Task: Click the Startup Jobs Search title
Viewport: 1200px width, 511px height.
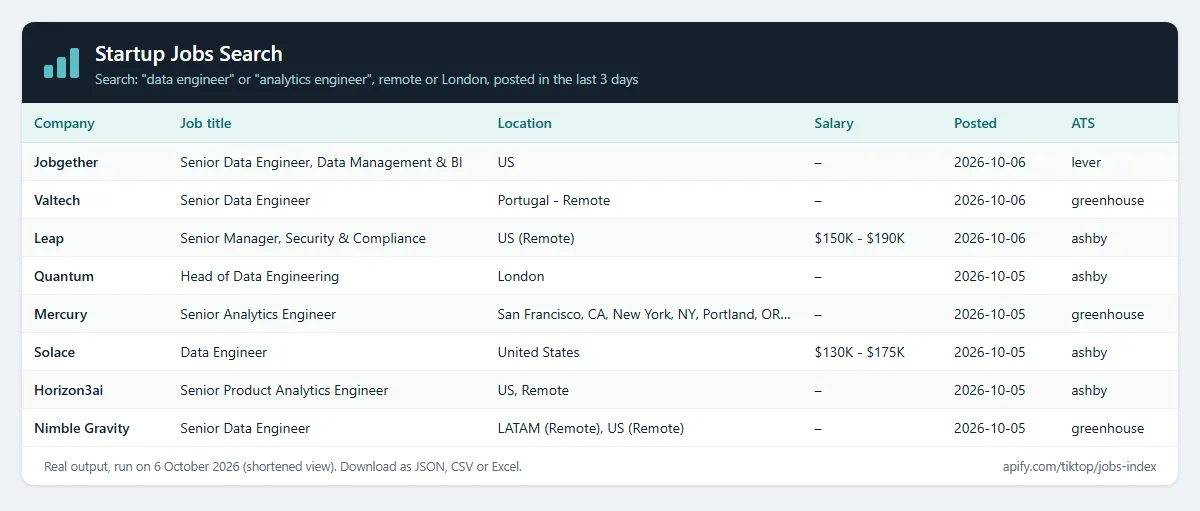Action: pyautogui.click(x=189, y=54)
